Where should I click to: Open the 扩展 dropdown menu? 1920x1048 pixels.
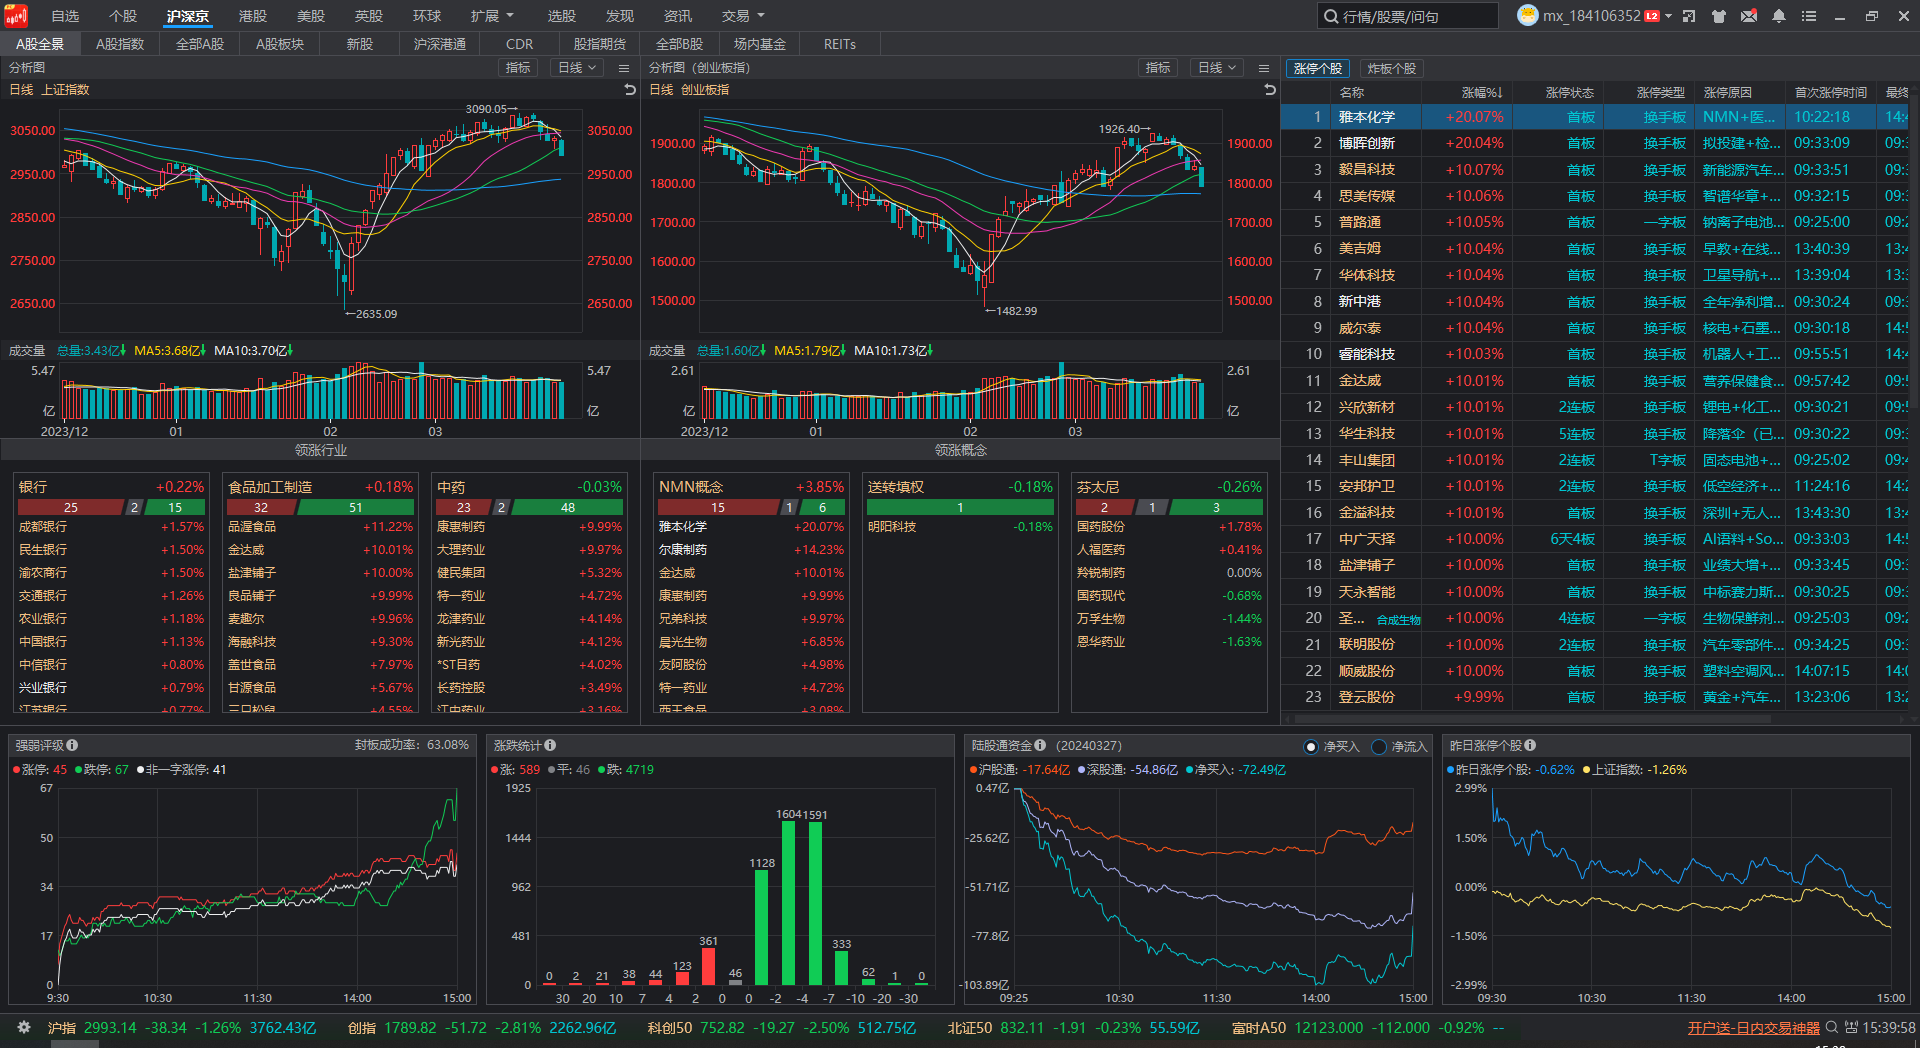point(492,16)
